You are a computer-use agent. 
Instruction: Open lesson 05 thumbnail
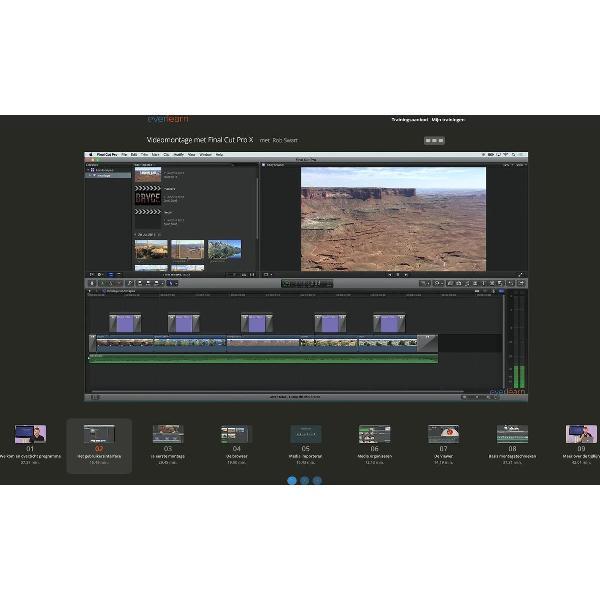[306, 434]
